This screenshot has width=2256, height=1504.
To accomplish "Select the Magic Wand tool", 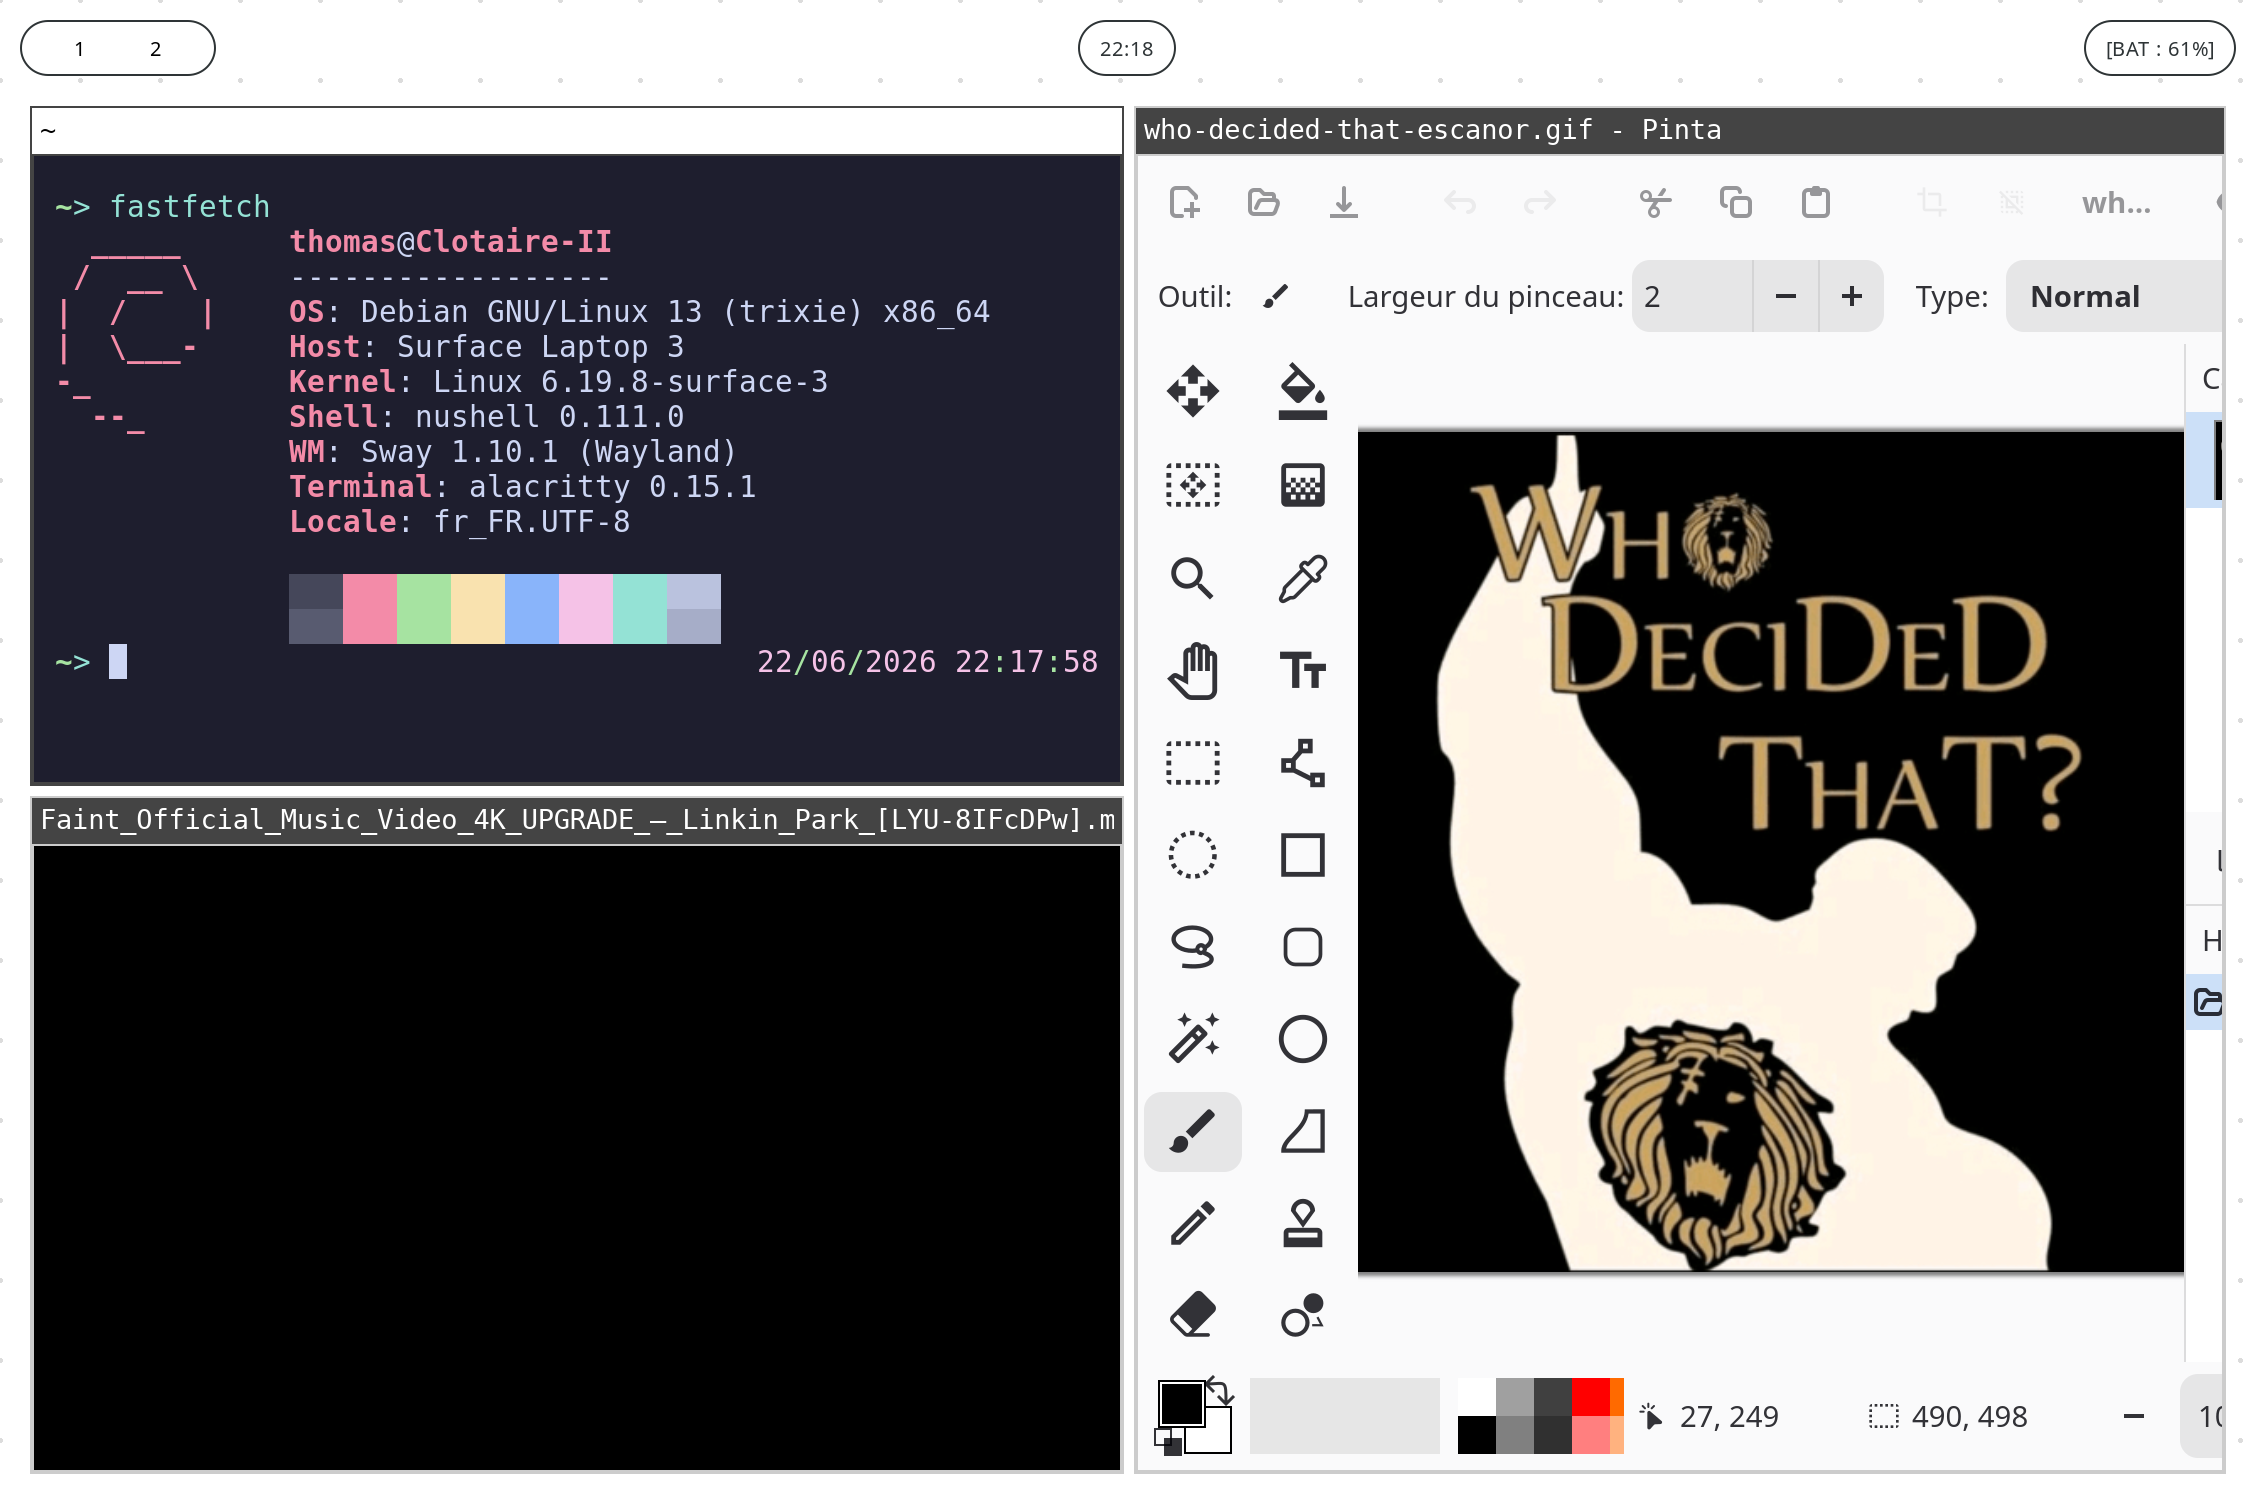I will pyautogui.click(x=1193, y=1038).
